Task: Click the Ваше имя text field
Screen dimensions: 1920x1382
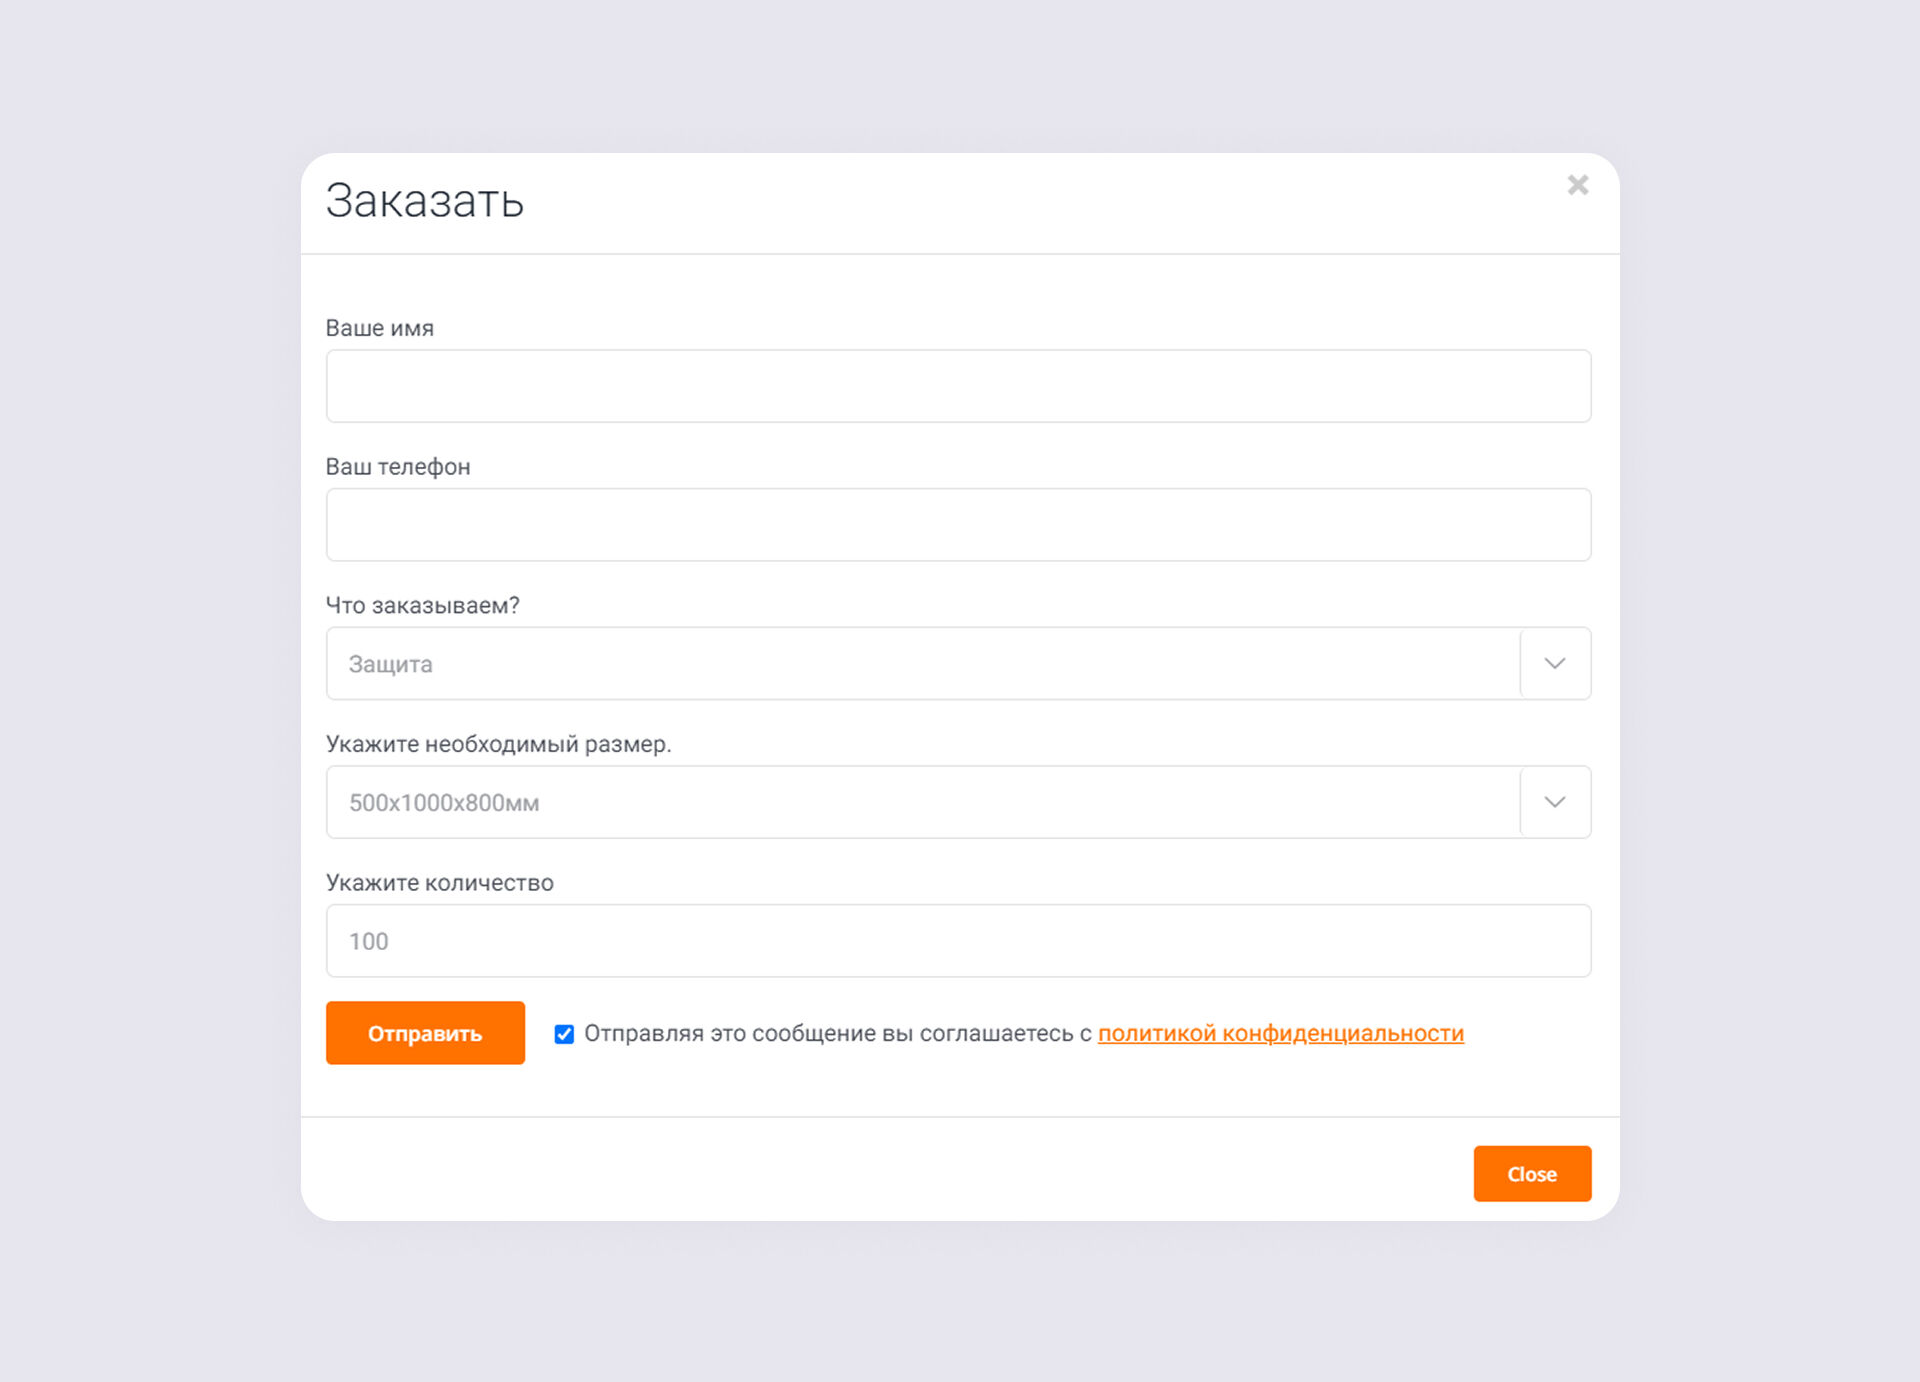Action: pyautogui.click(x=957, y=386)
